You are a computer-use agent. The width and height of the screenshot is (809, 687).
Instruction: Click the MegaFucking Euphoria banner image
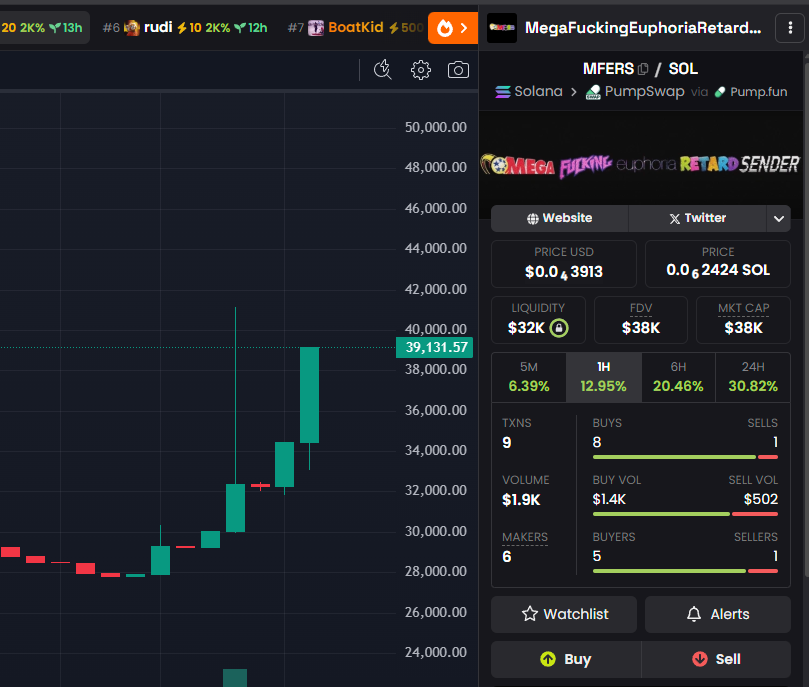[x=640, y=165]
